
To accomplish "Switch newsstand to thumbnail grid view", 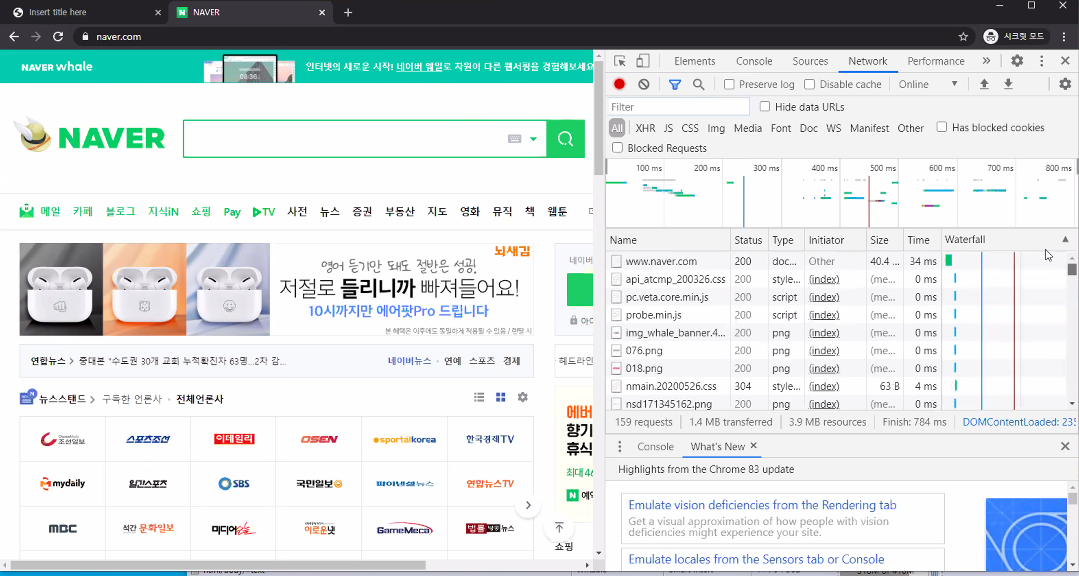I will tap(501, 397).
